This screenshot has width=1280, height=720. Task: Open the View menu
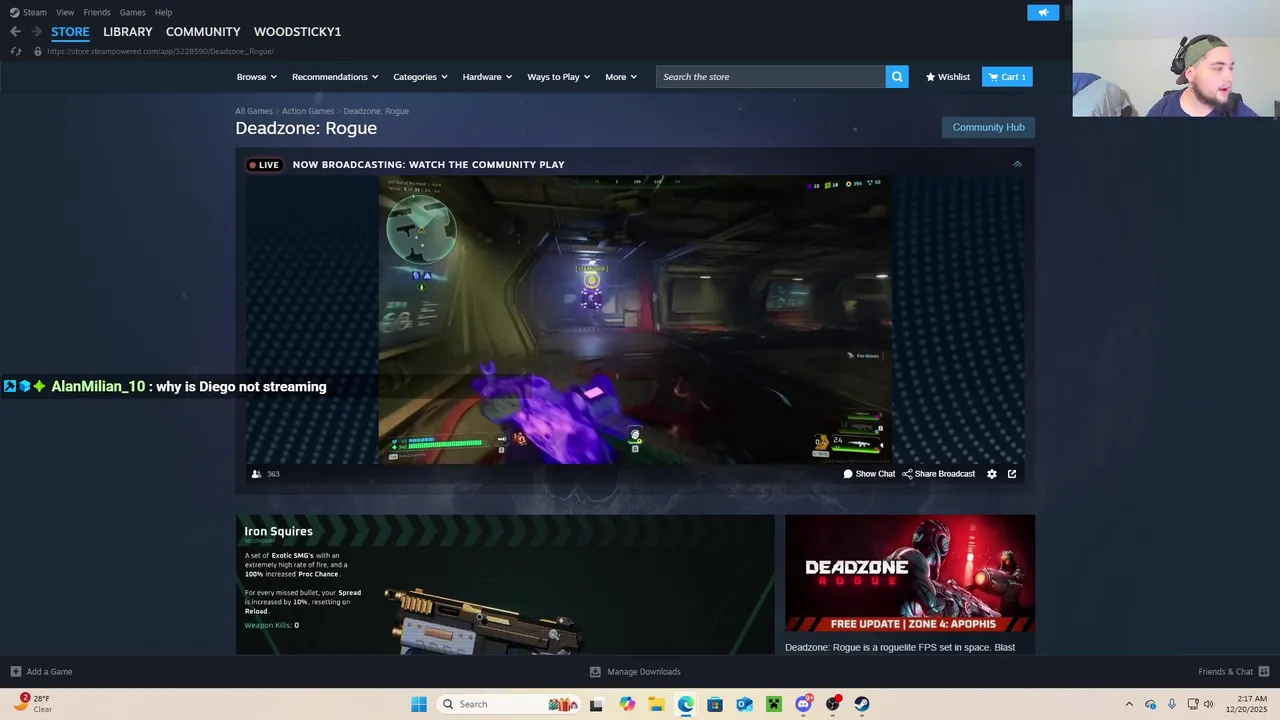point(65,12)
